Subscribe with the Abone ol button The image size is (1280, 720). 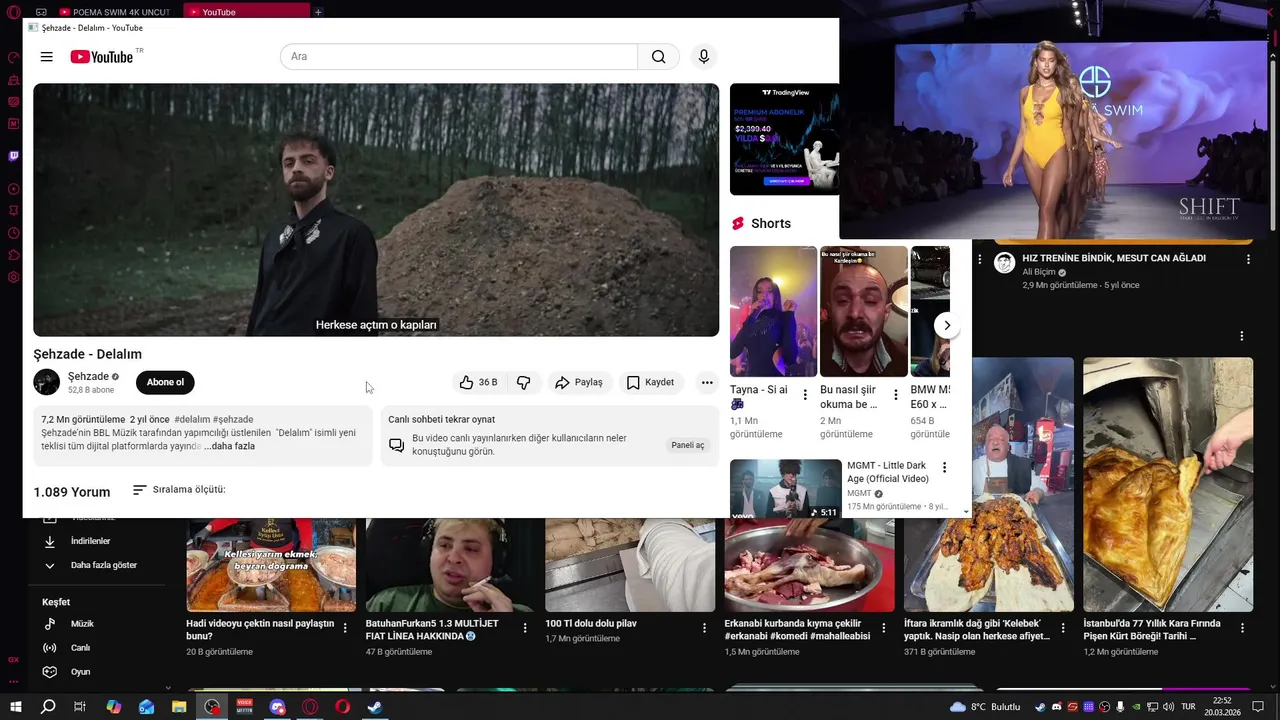coord(165,382)
